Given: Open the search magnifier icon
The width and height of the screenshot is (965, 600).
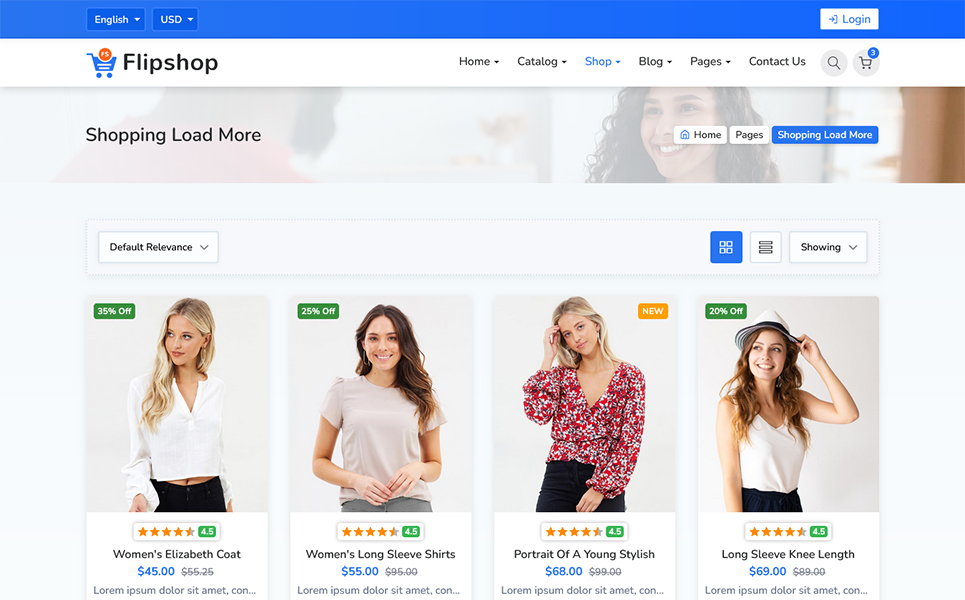Looking at the screenshot, I should click(833, 63).
